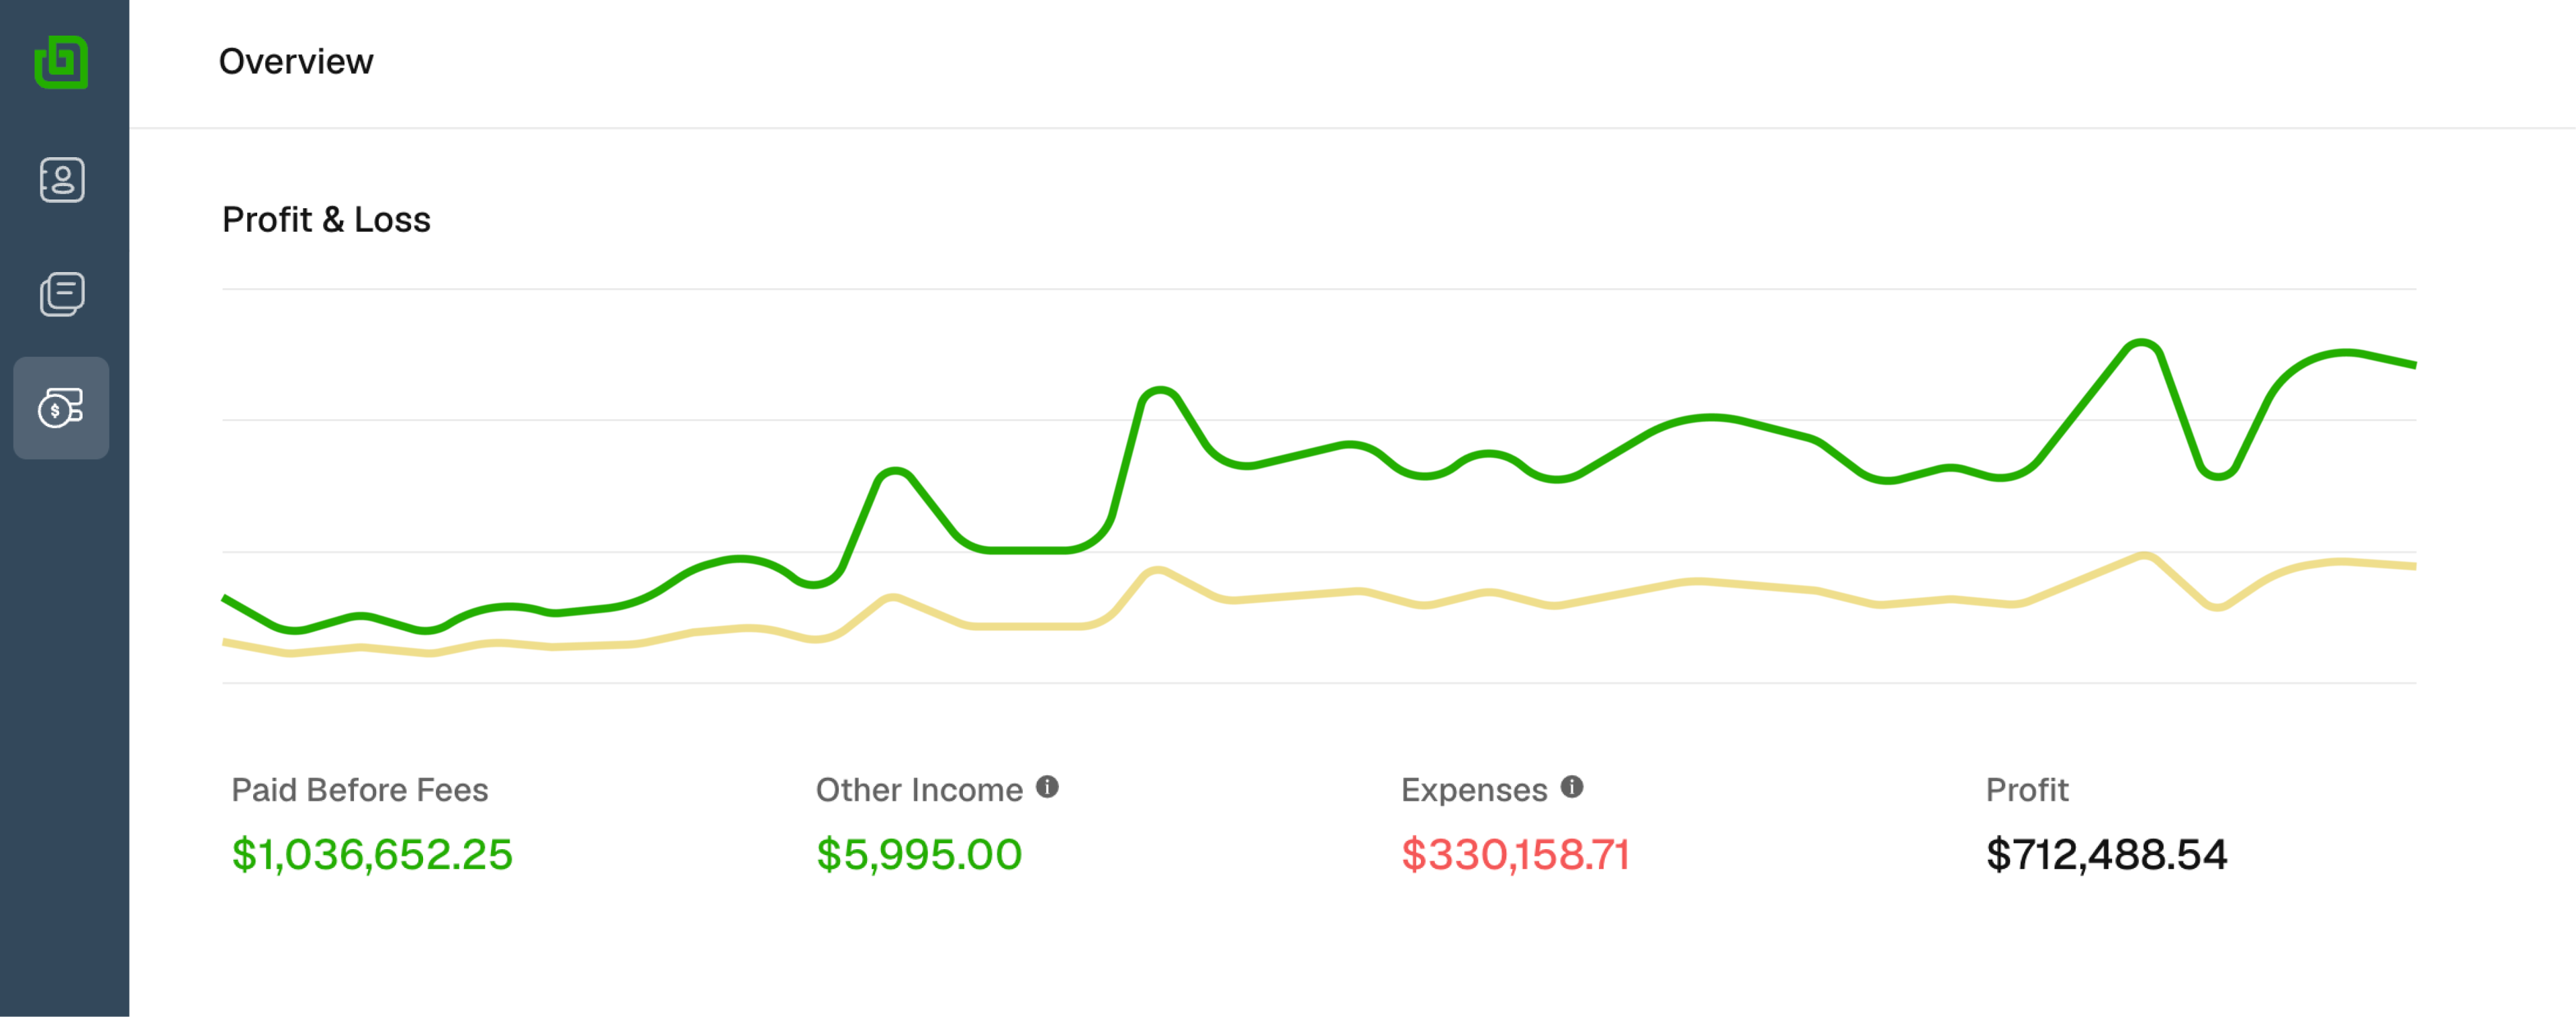The width and height of the screenshot is (2576, 1017).
Task: Click the Other Income label text
Action: coord(919,790)
